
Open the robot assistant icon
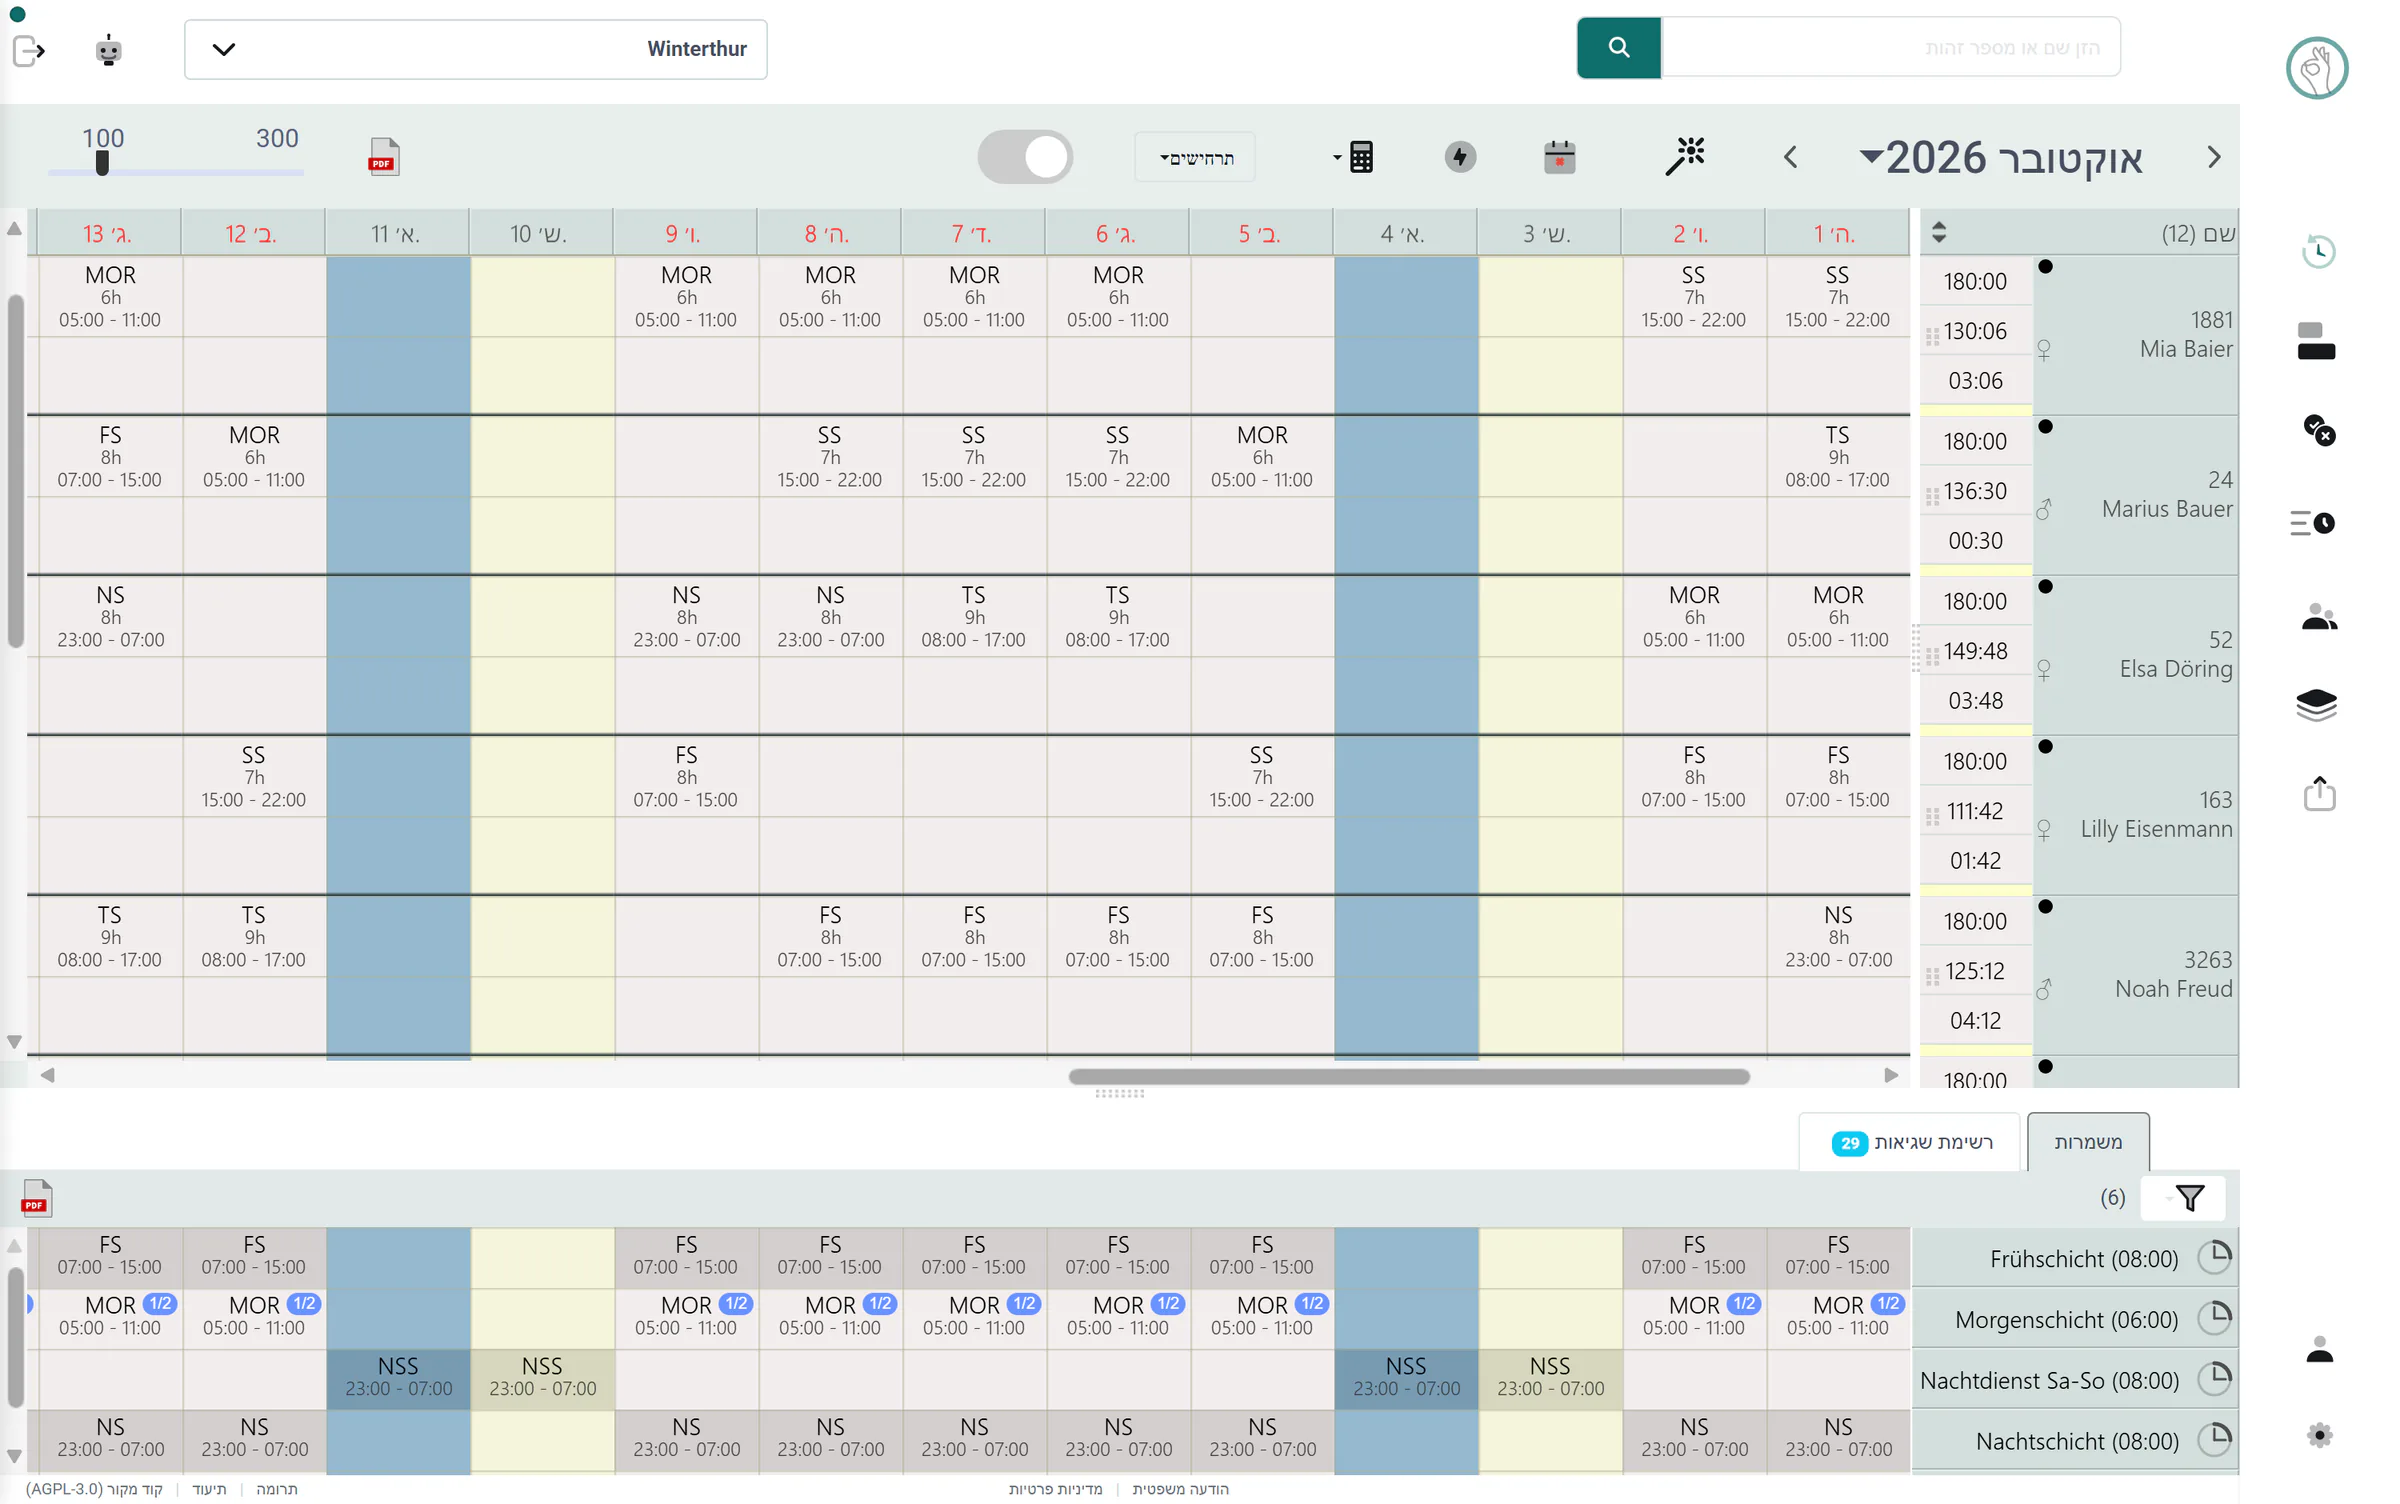(109, 50)
